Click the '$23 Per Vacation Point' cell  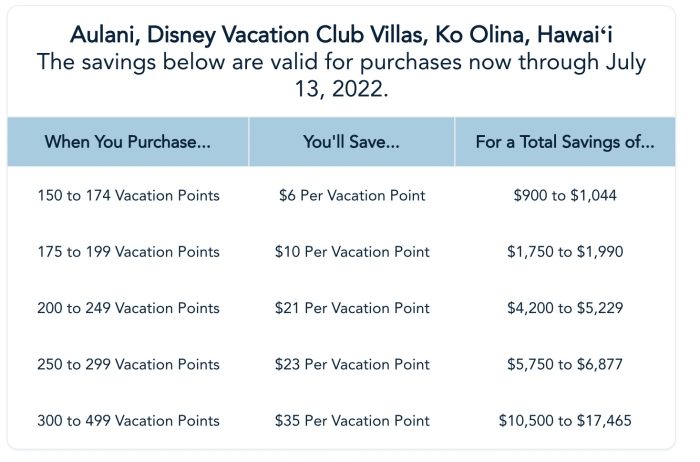(352, 364)
